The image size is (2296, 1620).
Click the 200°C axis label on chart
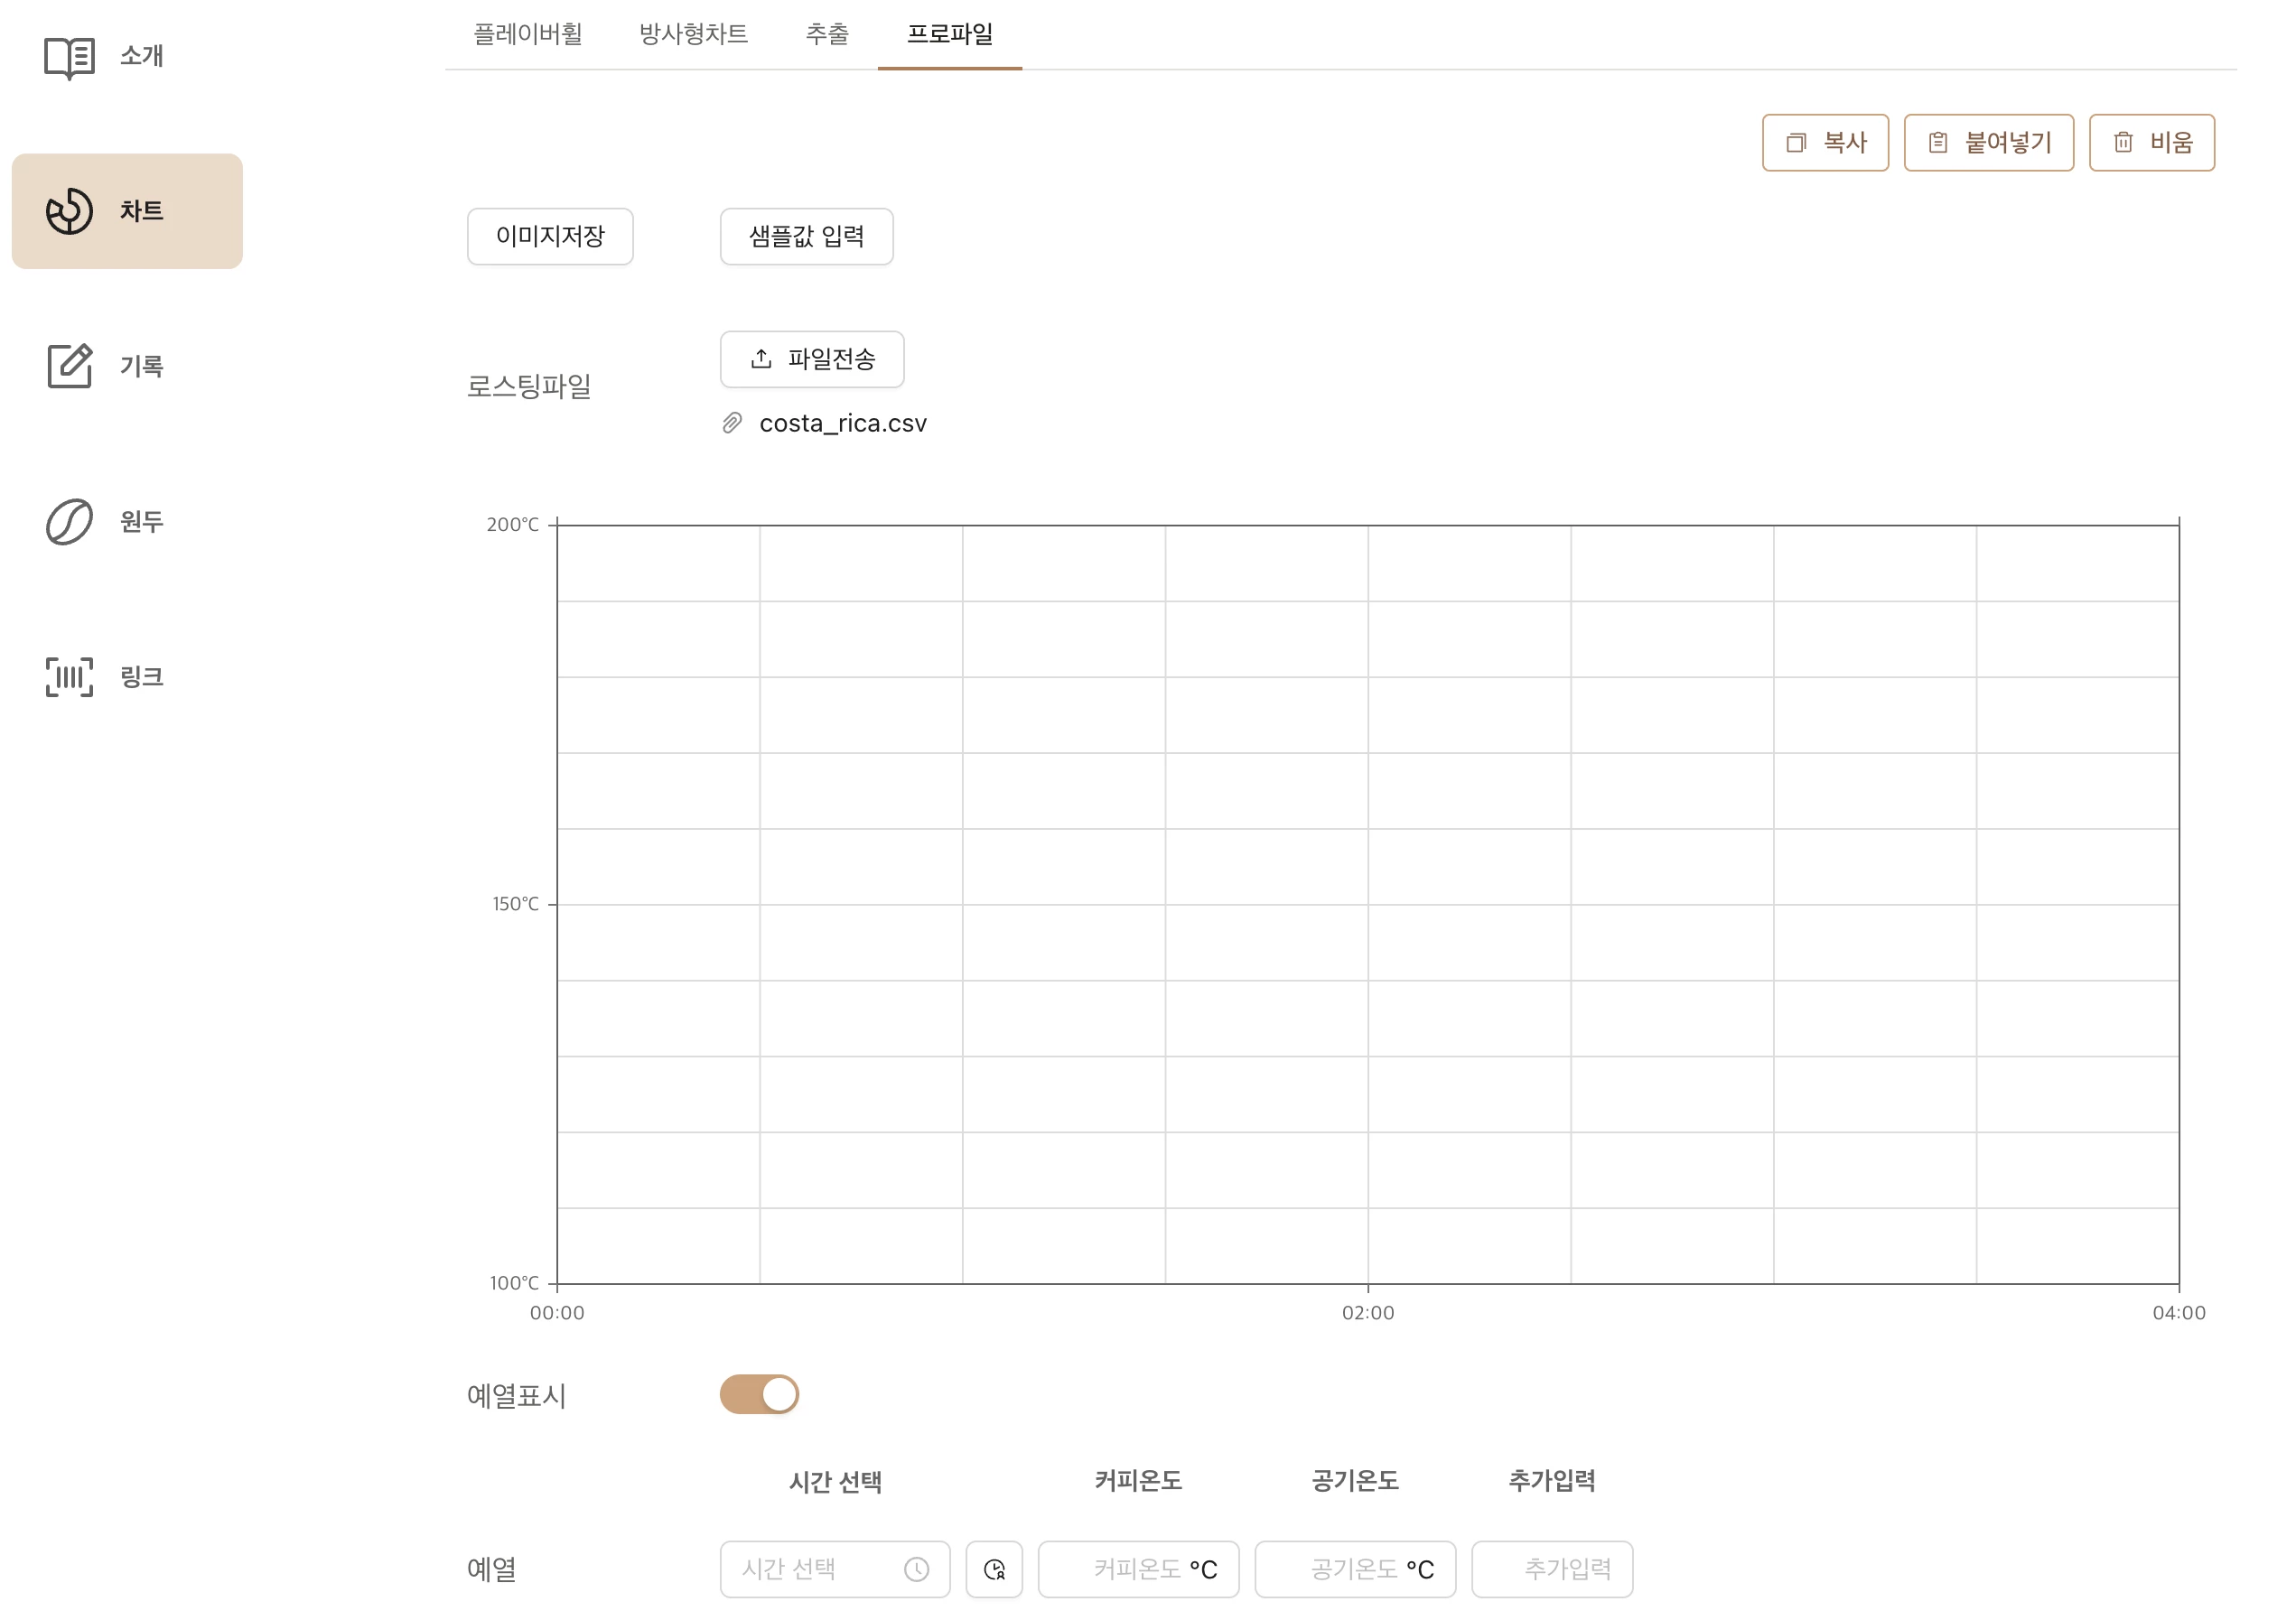tap(512, 525)
